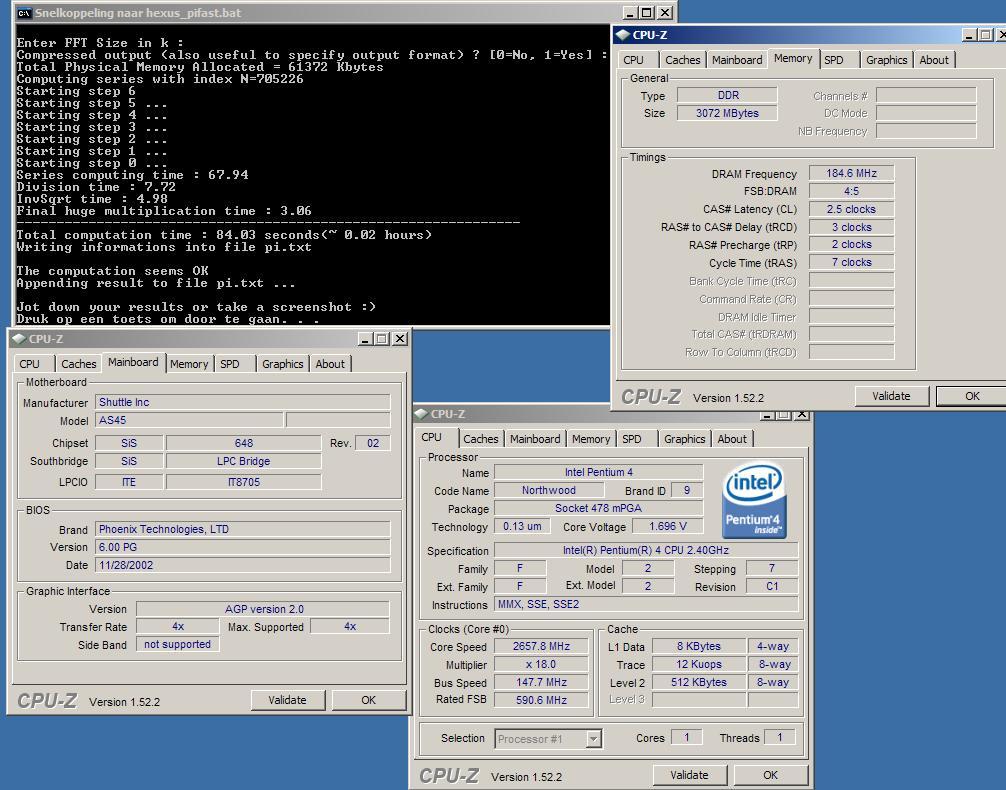The width and height of the screenshot is (1006, 790).
Task: Open Caches tab in Mainboard window
Action: (x=79, y=364)
